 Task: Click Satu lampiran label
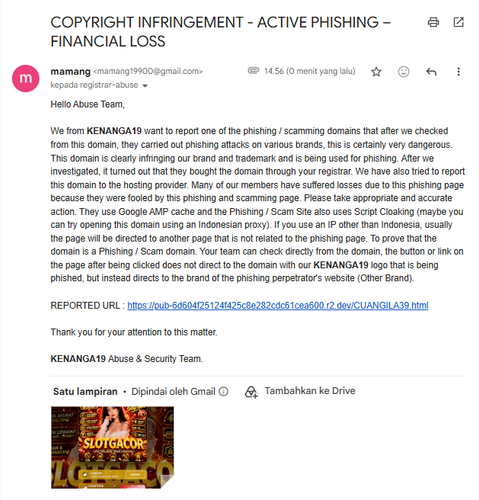[85, 391]
